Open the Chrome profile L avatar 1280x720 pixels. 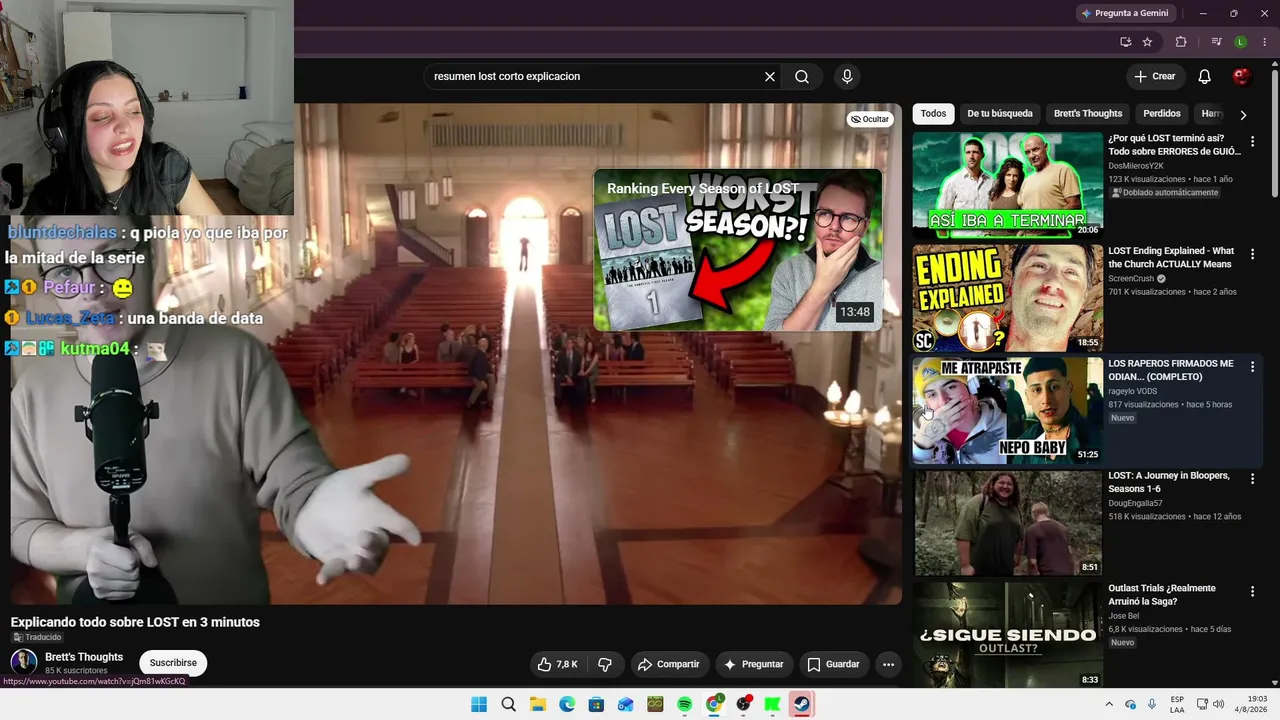1241,42
